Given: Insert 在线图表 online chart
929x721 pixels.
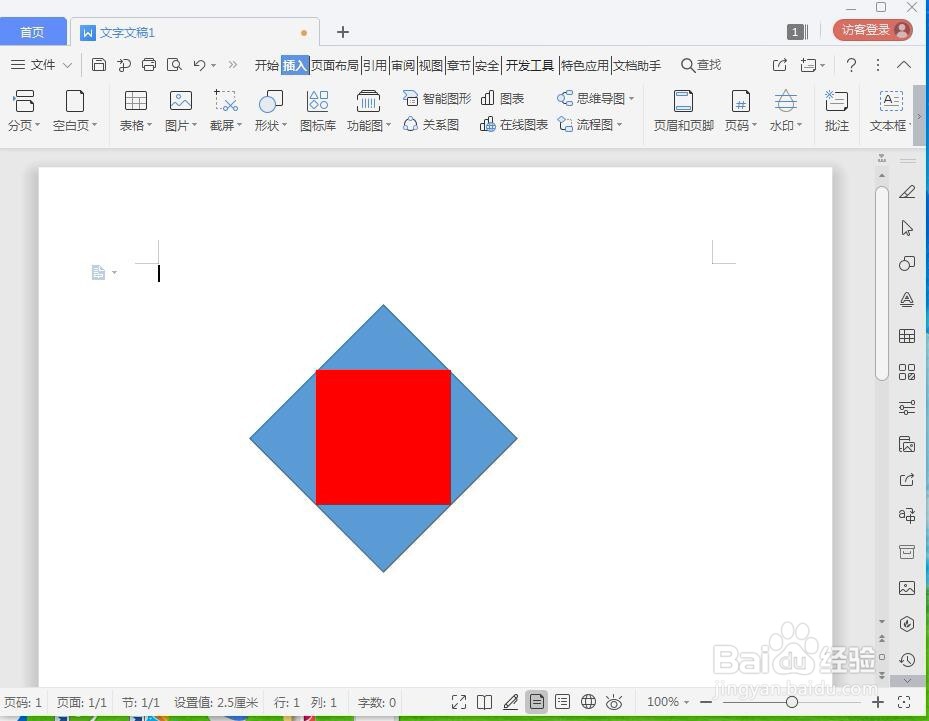Looking at the screenshot, I should pos(514,124).
